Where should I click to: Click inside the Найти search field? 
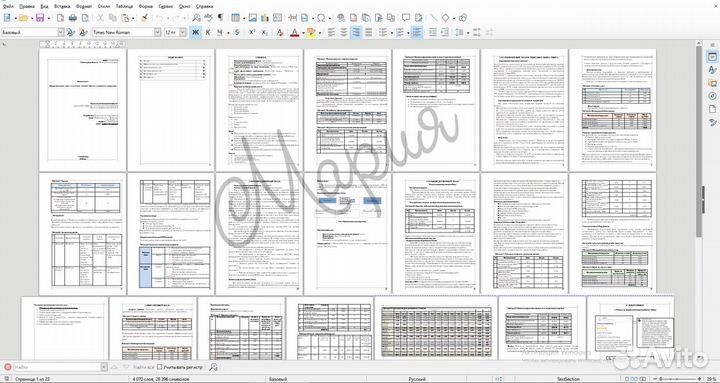56,367
